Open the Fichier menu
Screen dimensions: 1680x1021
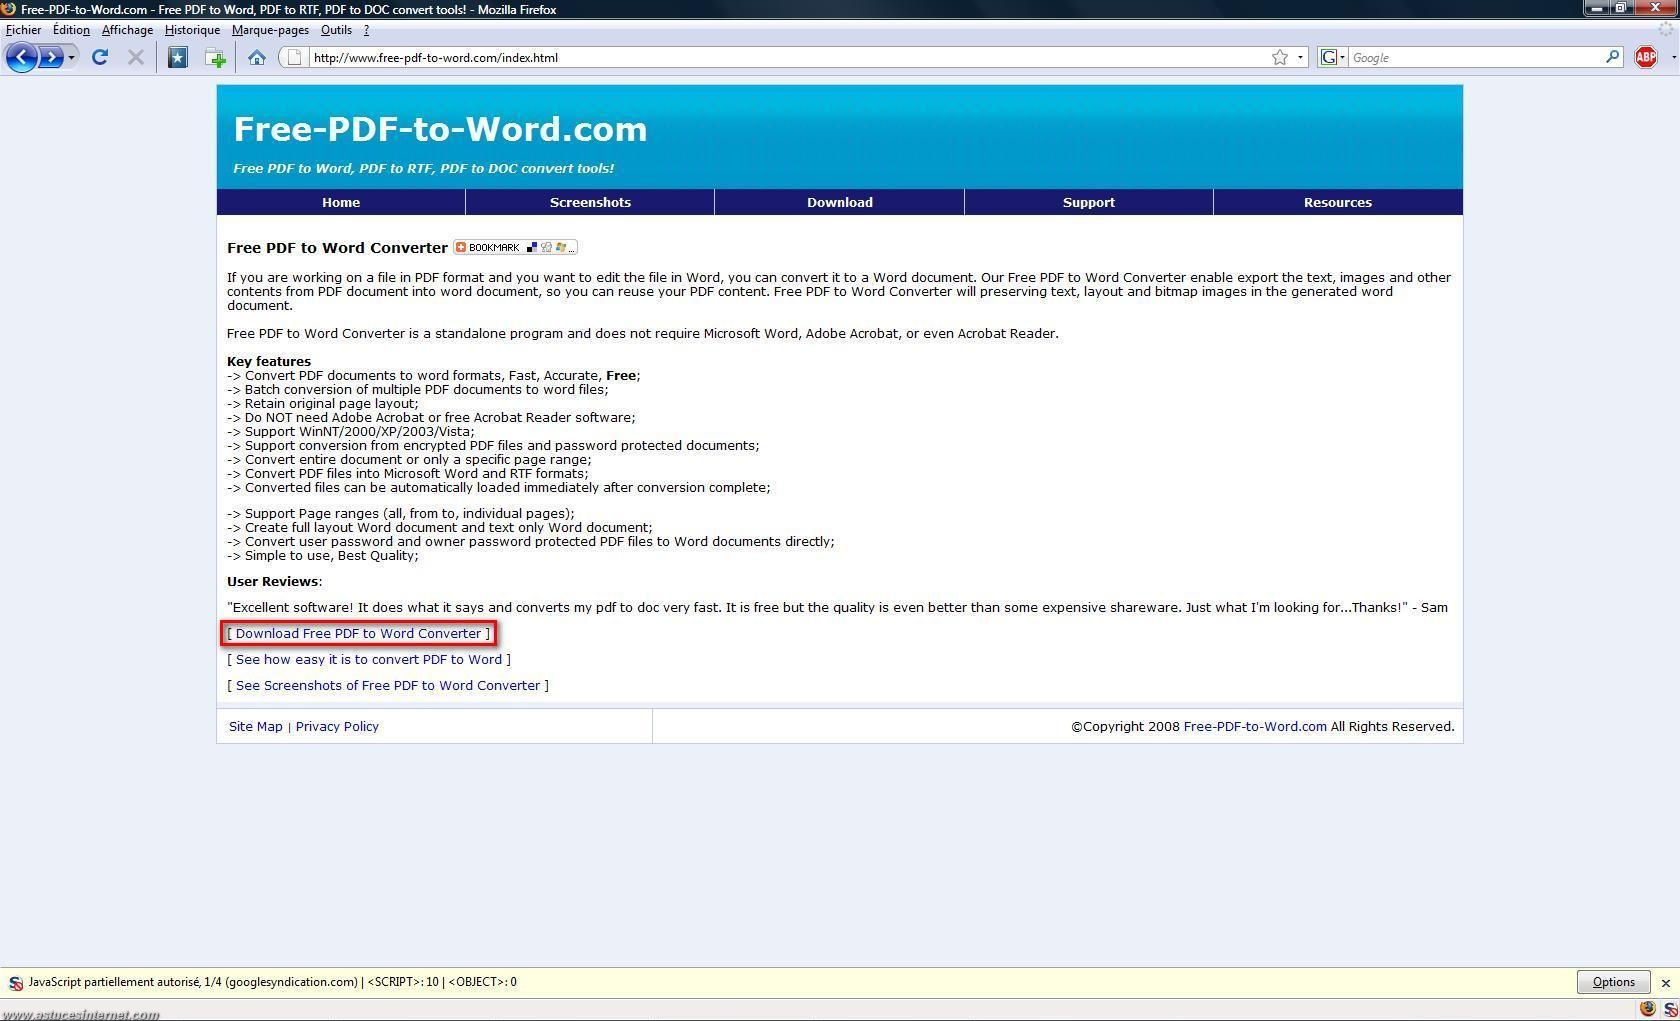coord(23,30)
